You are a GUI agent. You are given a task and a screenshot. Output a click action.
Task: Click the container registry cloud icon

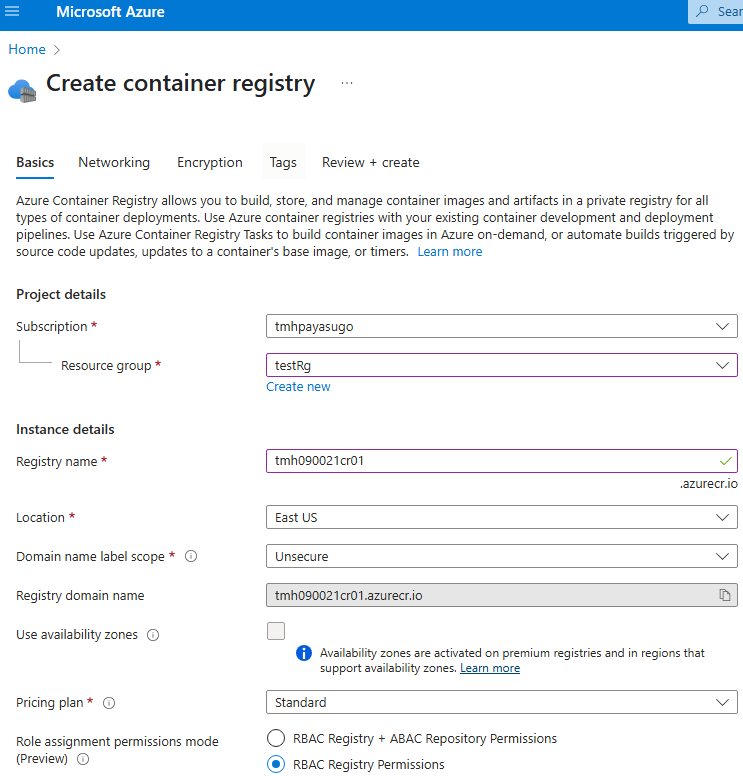(22, 91)
